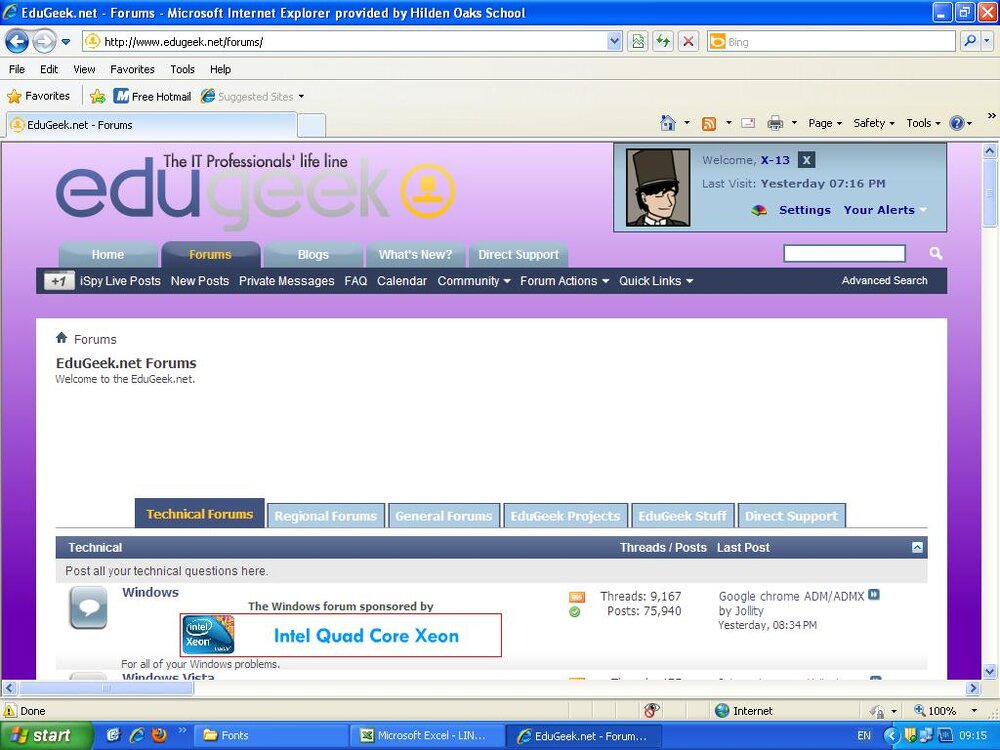Open the recent pages dropdown arrow
The width and height of the screenshot is (1000, 750).
(x=66, y=42)
